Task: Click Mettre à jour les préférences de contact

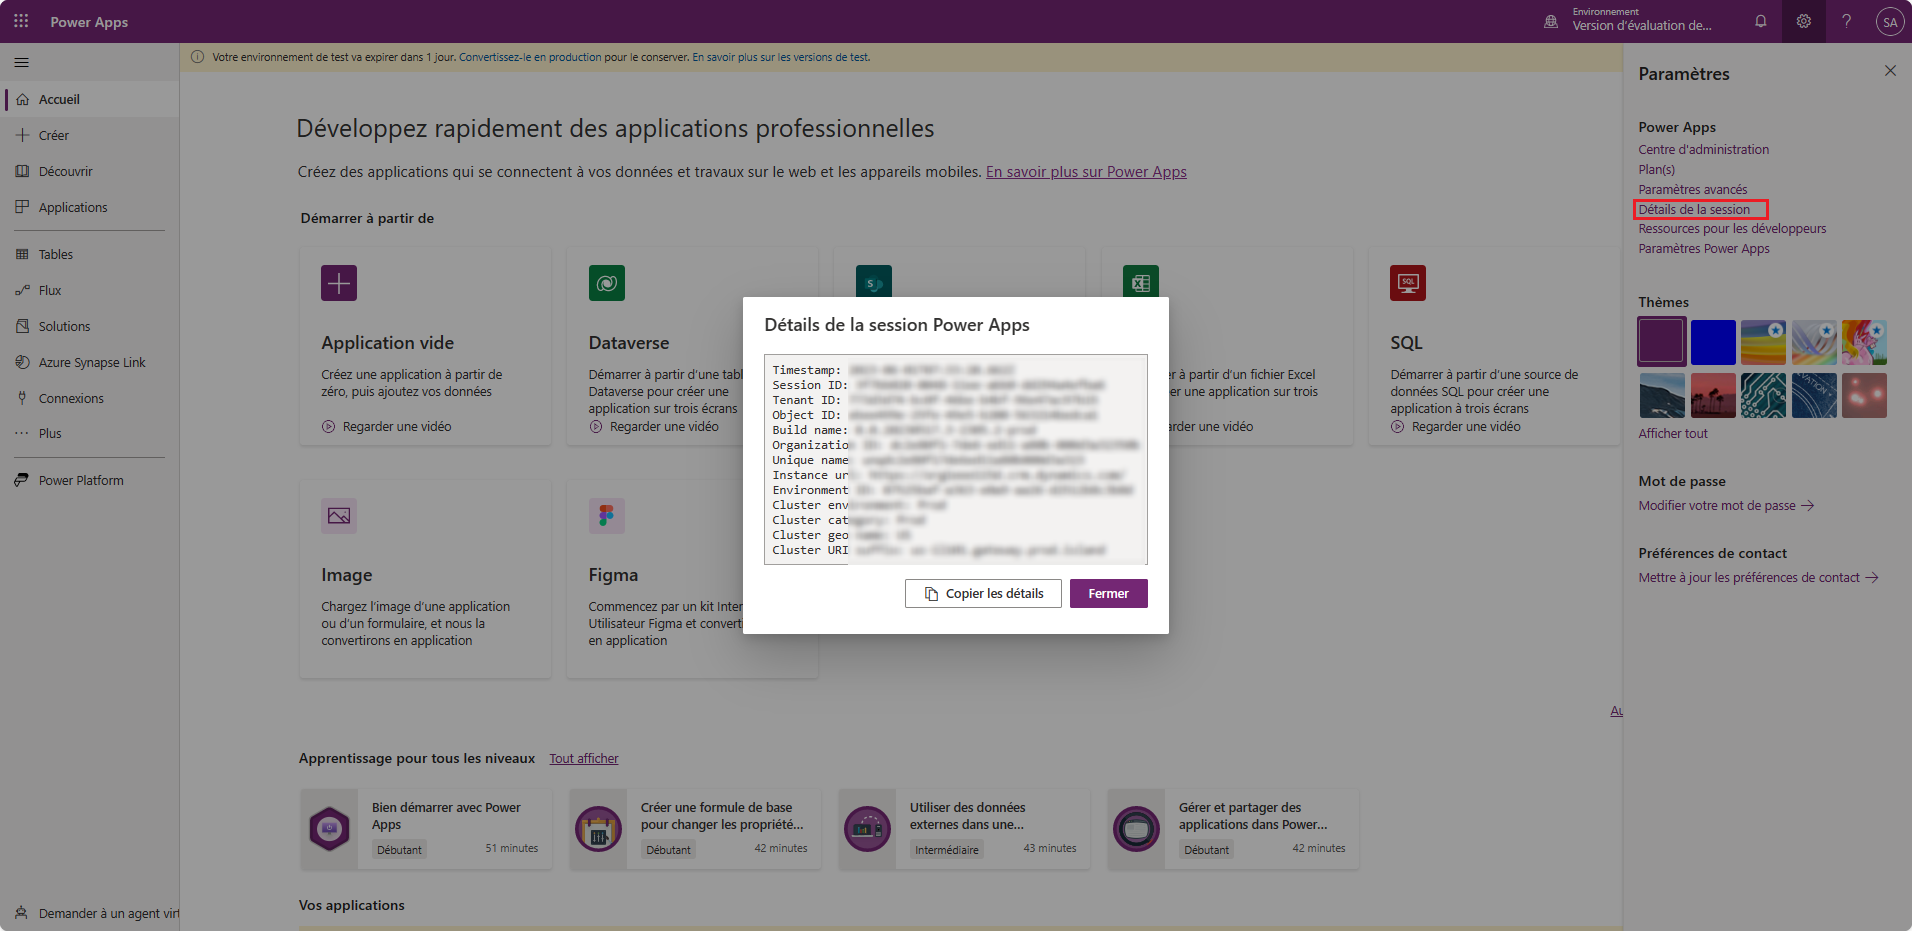Action: [1758, 577]
